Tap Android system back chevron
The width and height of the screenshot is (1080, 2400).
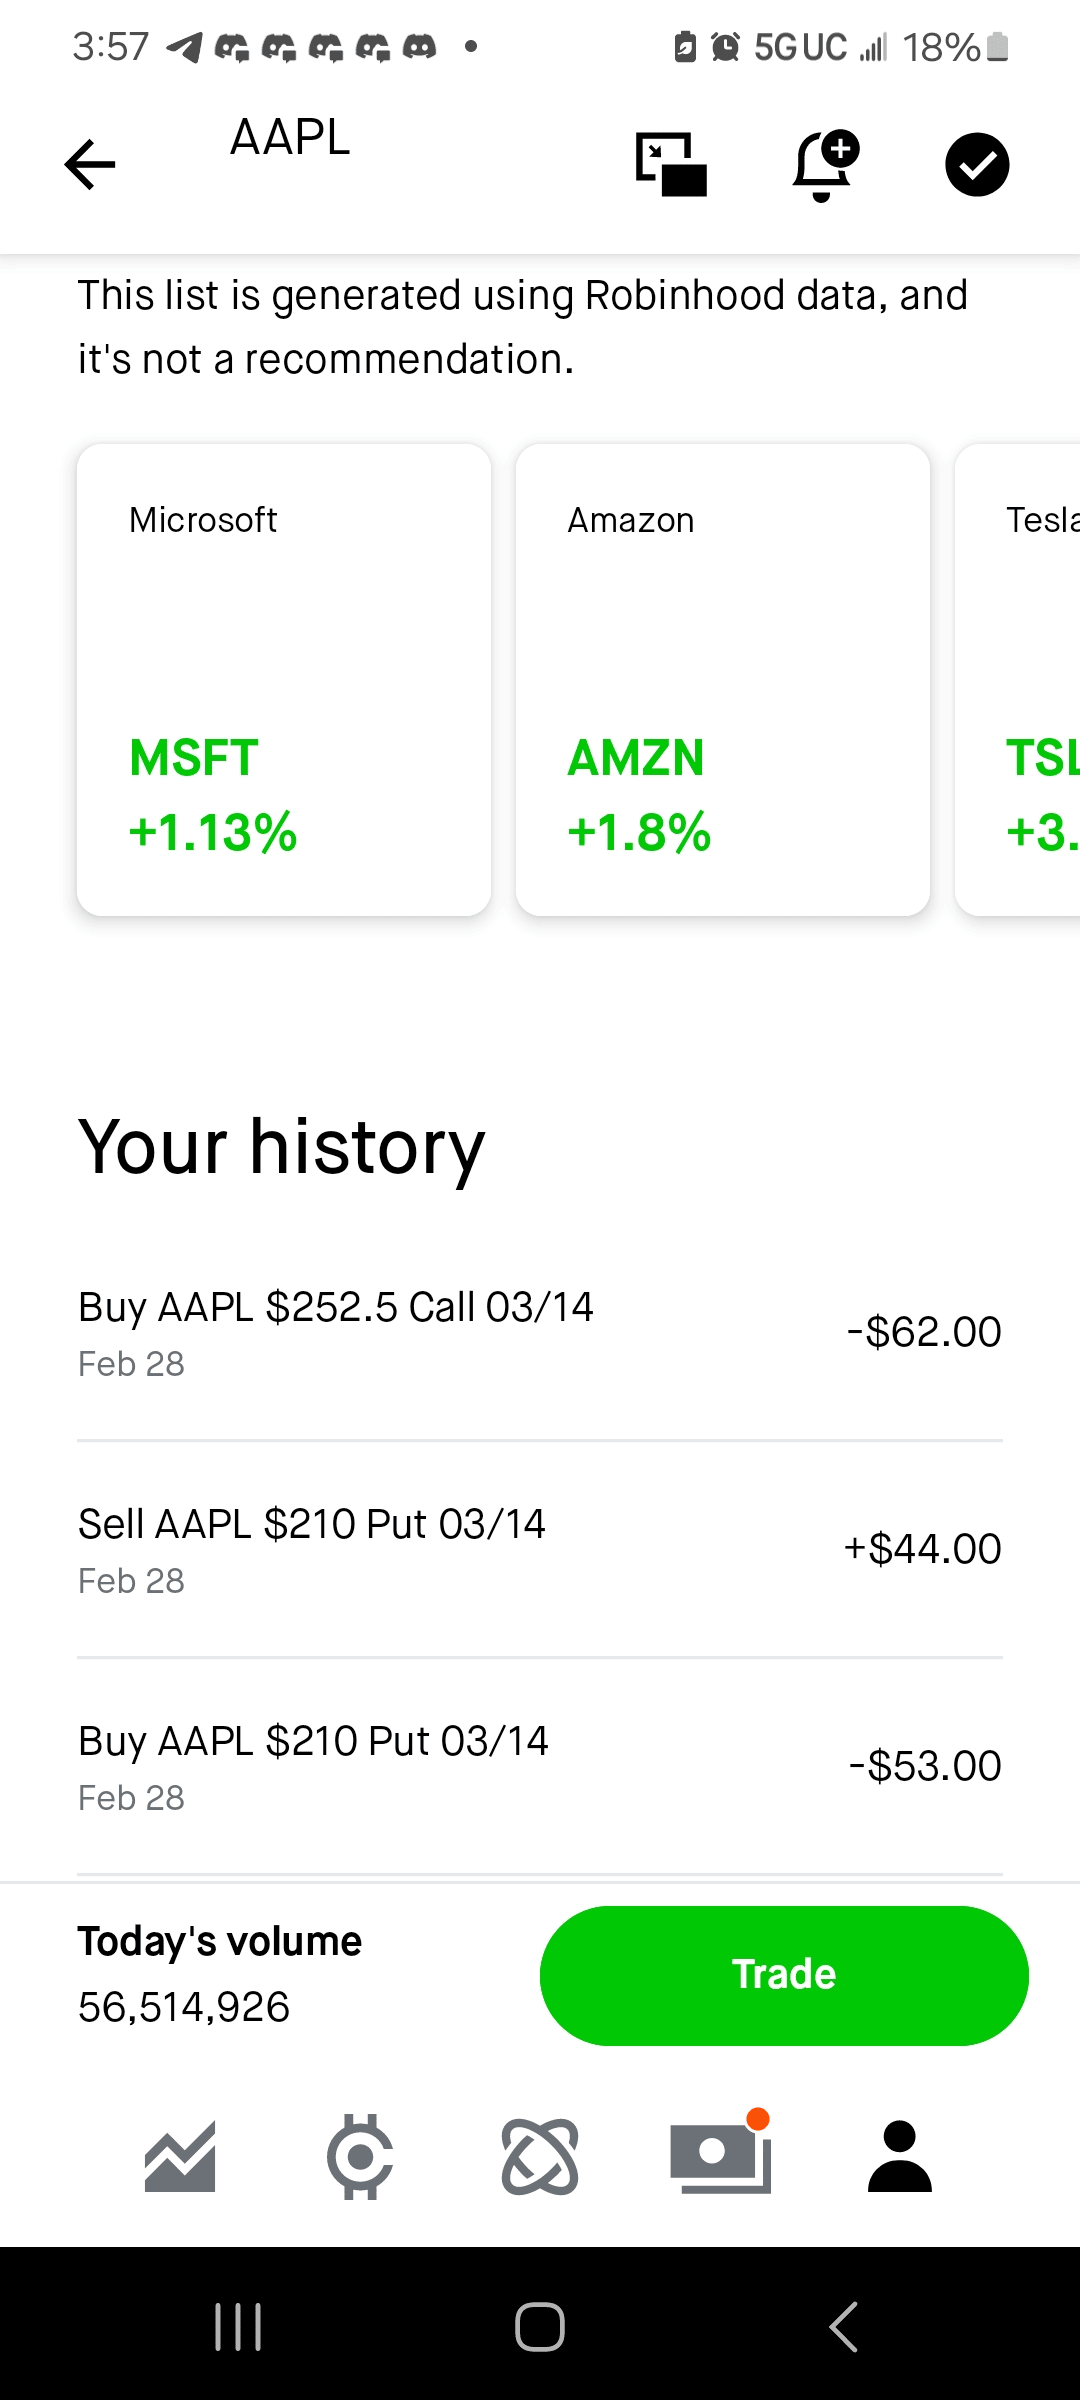pyautogui.click(x=843, y=2327)
